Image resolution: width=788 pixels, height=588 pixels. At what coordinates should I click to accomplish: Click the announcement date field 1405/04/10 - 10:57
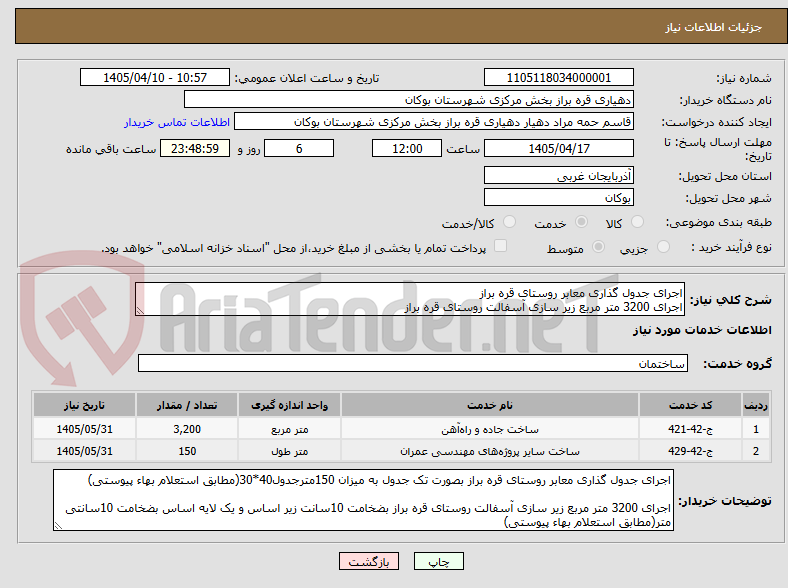[155, 77]
